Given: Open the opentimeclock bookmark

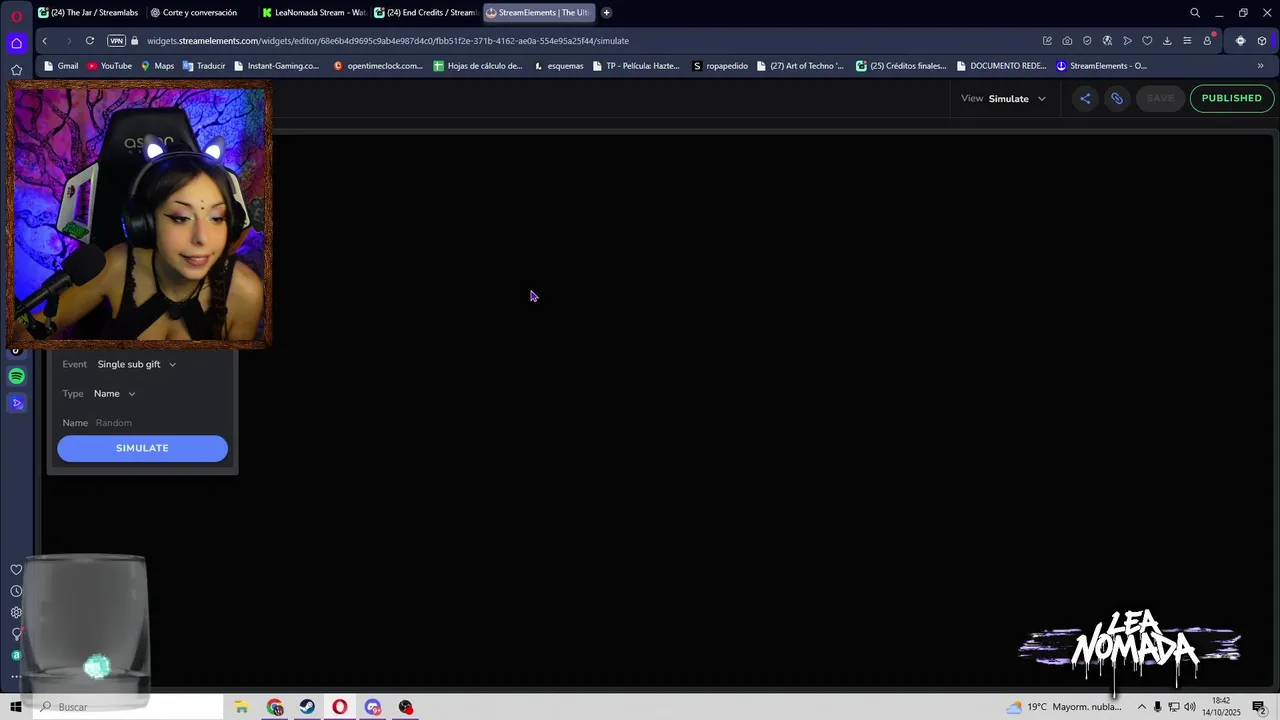Looking at the screenshot, I should (x=378, y=66).
